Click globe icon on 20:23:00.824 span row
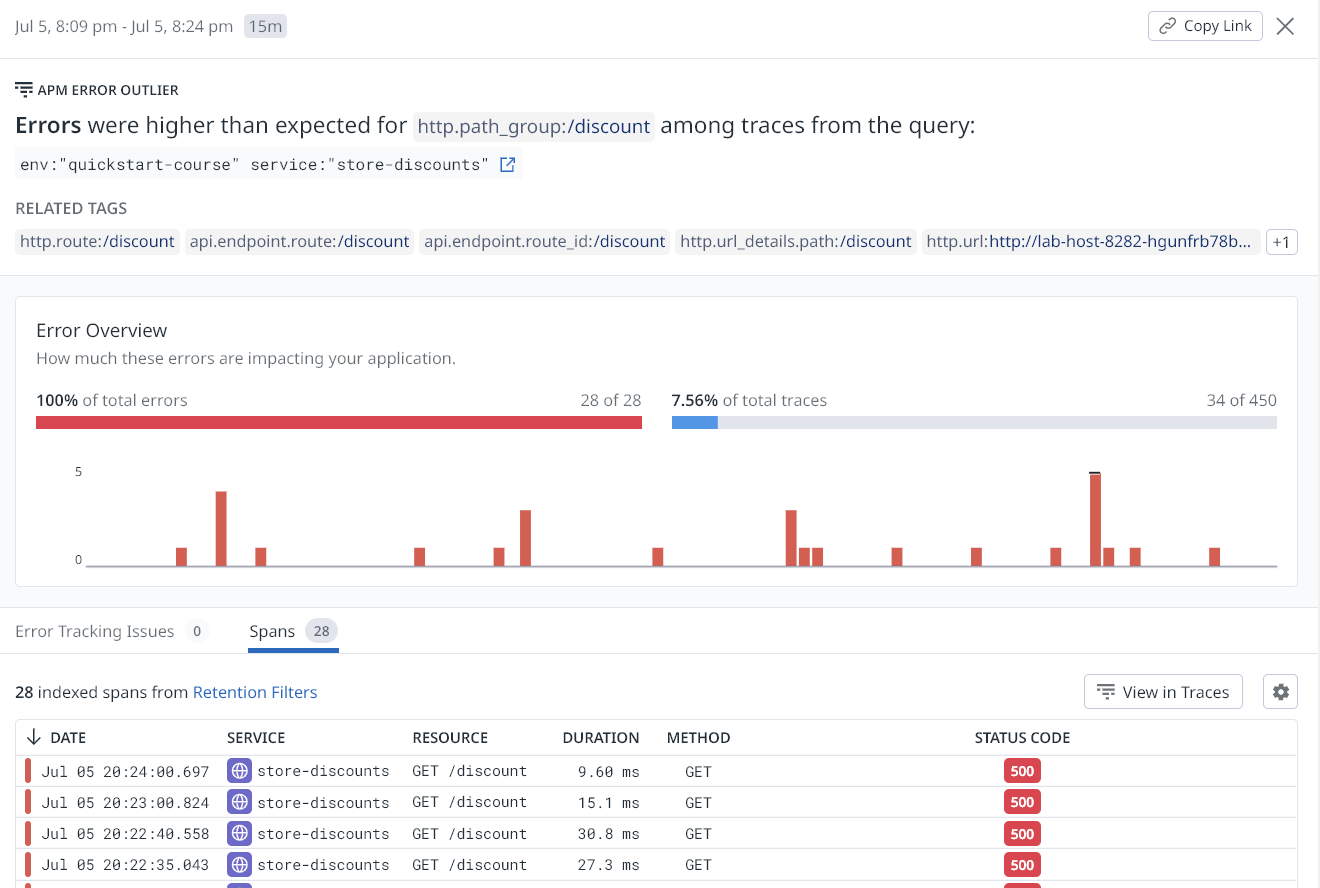The image size is (1320, 888). click(x=239, y=802)
